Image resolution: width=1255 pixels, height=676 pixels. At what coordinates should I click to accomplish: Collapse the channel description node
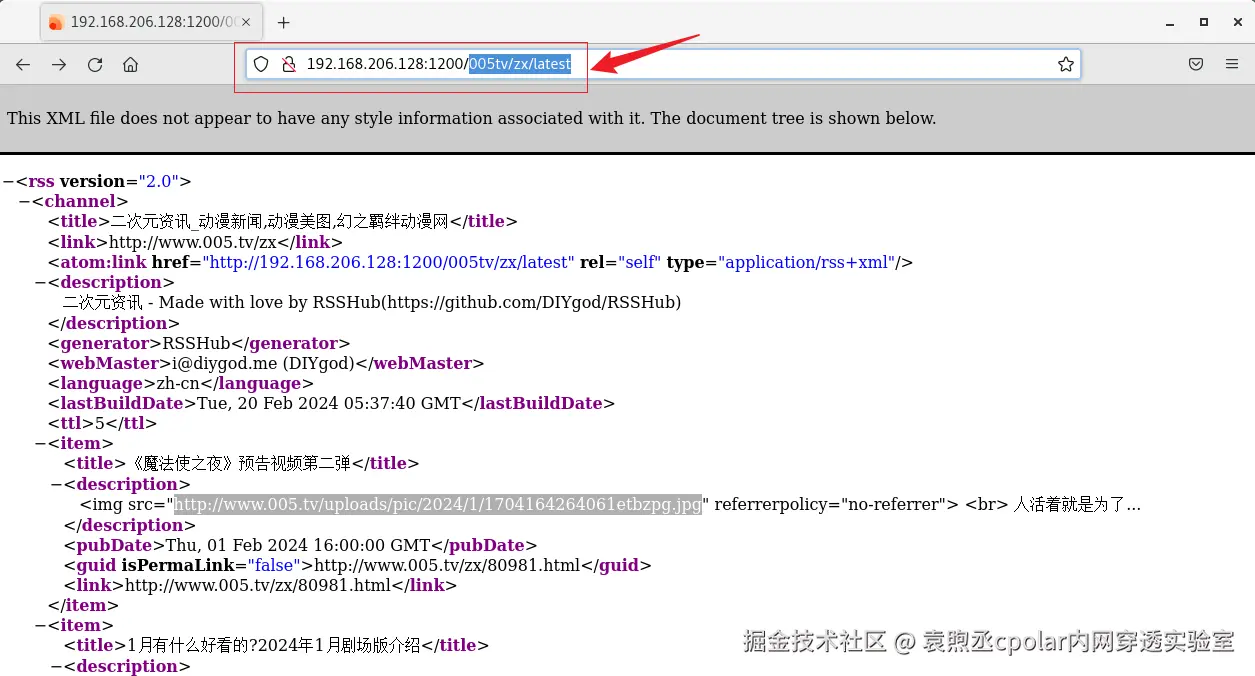(x=40, y=283)
